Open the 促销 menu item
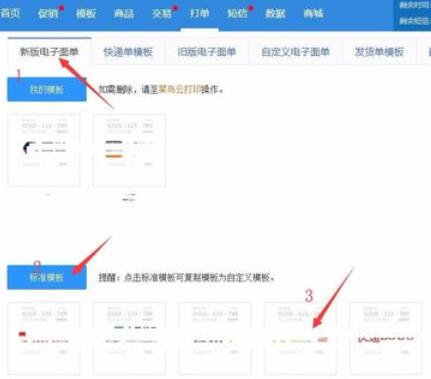This screenshot has height=379, width=431. pyautogui.click(x=48, y=13)
